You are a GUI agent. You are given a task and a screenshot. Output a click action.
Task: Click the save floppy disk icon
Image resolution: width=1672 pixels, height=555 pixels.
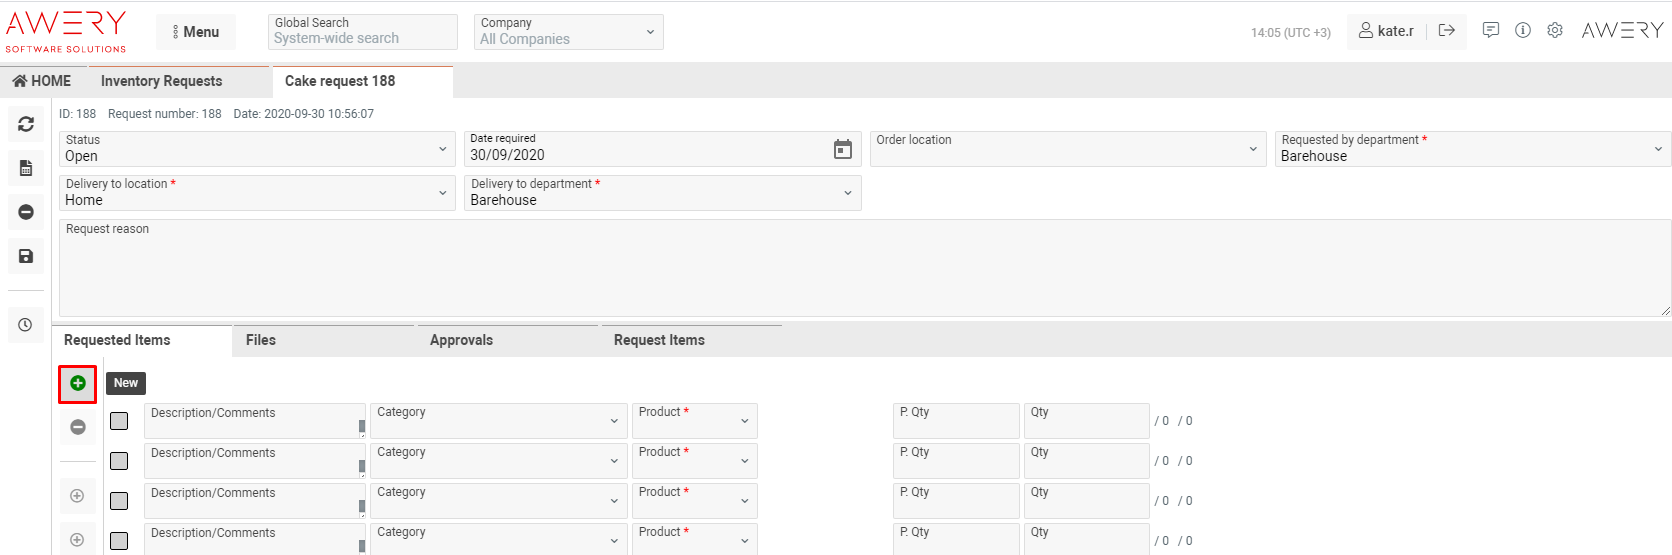26,256
